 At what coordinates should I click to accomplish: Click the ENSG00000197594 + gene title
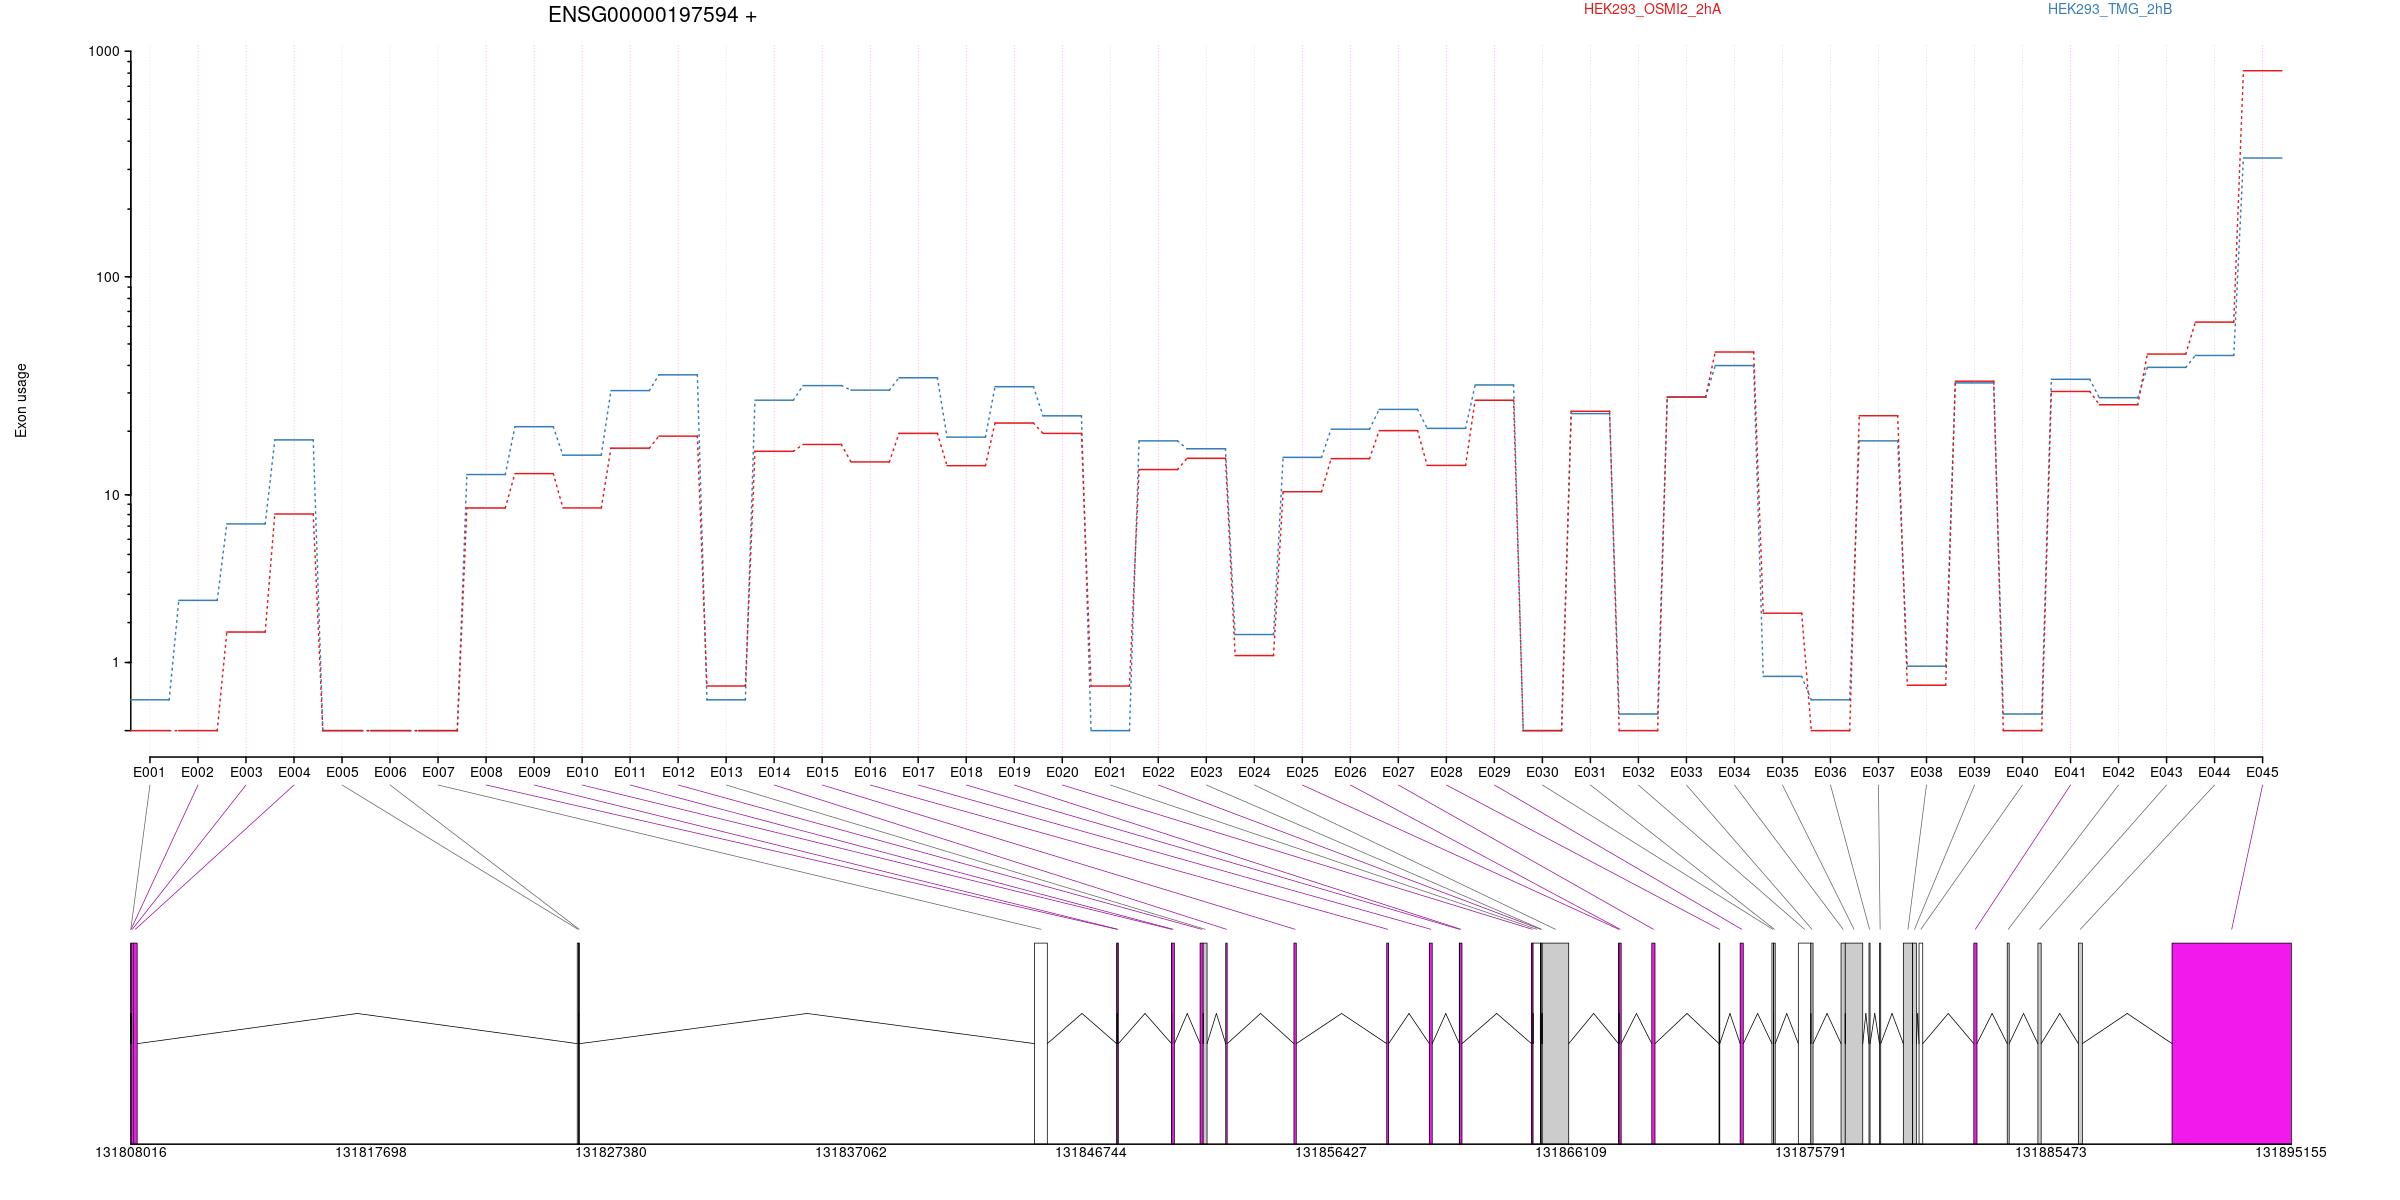pyautogui.click(x=652, y=15)
